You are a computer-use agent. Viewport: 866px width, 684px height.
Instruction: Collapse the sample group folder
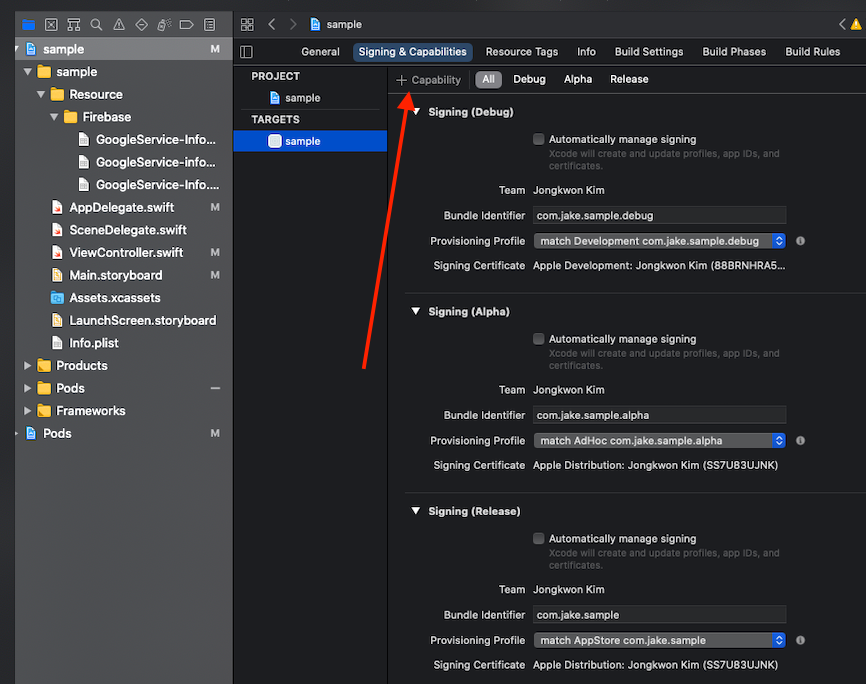tap(28, 72)
